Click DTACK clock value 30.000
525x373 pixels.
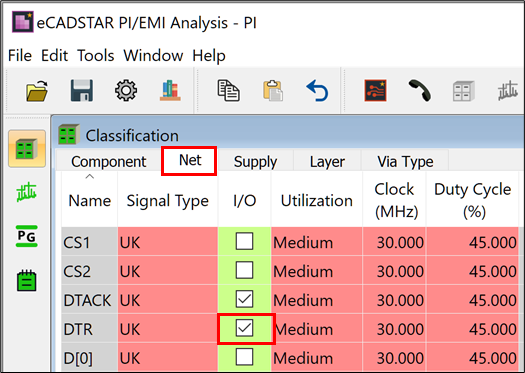coord(394,299)
